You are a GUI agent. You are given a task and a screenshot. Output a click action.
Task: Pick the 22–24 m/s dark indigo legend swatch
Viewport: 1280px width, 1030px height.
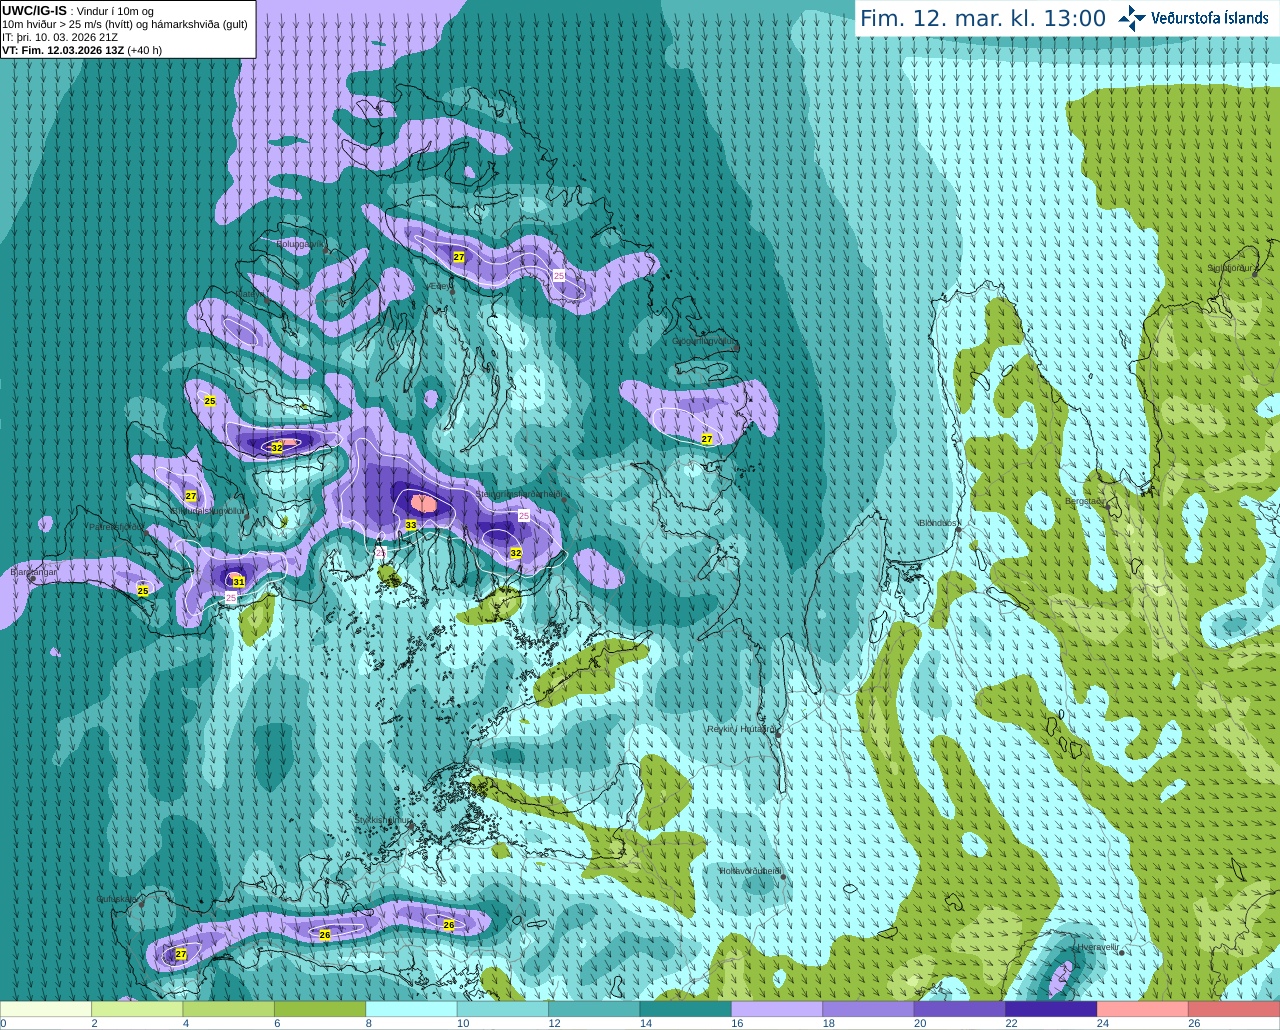(1051, 1009)
